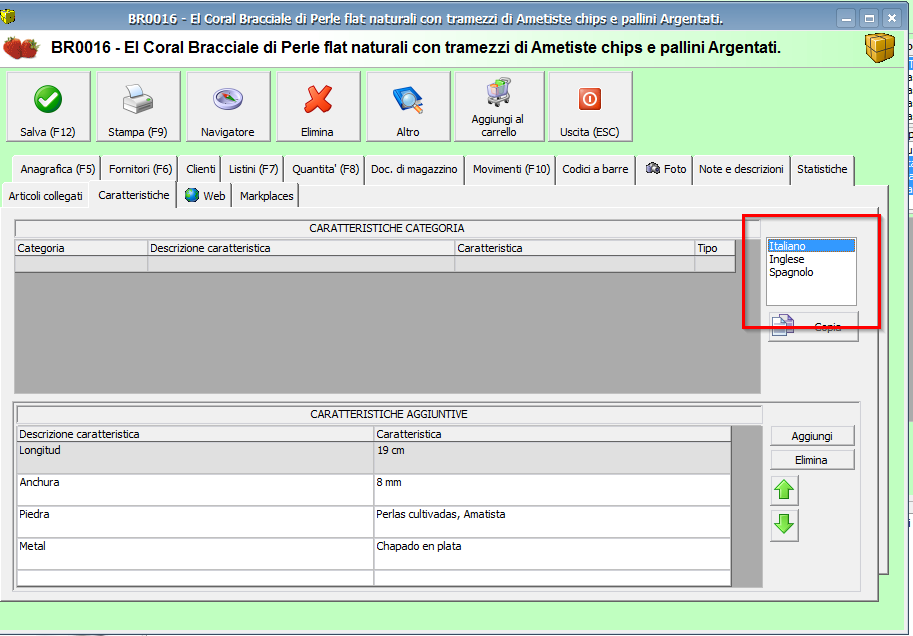Open the Note e descrizioni tab
The image size is (913, 636).
point(741,169)
